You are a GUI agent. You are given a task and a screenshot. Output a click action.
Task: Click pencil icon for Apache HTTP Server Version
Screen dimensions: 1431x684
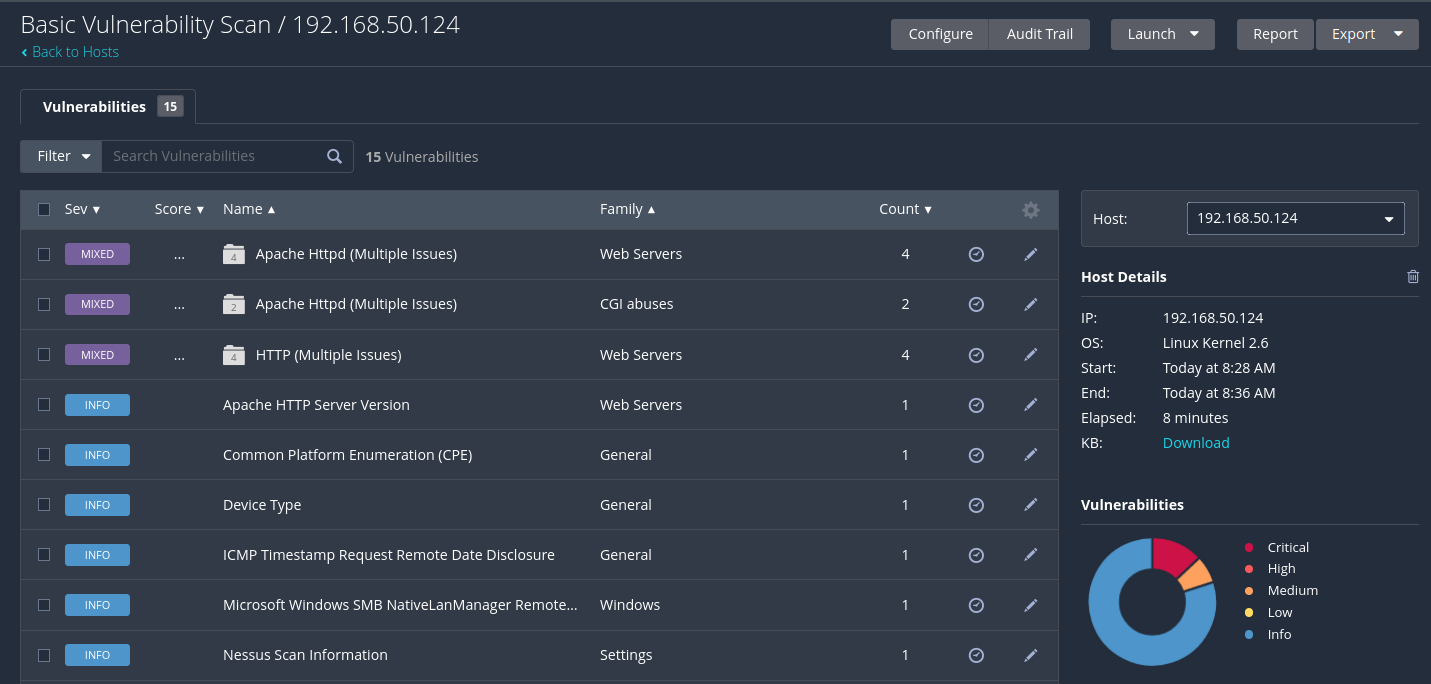[1031, 405]
